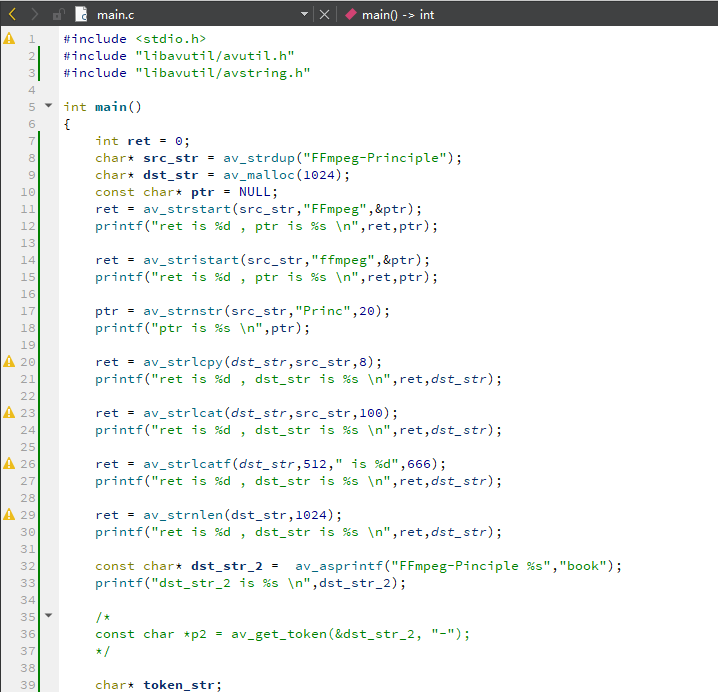Click the go back navigation arrow
The width and height of the screenshot is (718, 692).
[12, 14]
